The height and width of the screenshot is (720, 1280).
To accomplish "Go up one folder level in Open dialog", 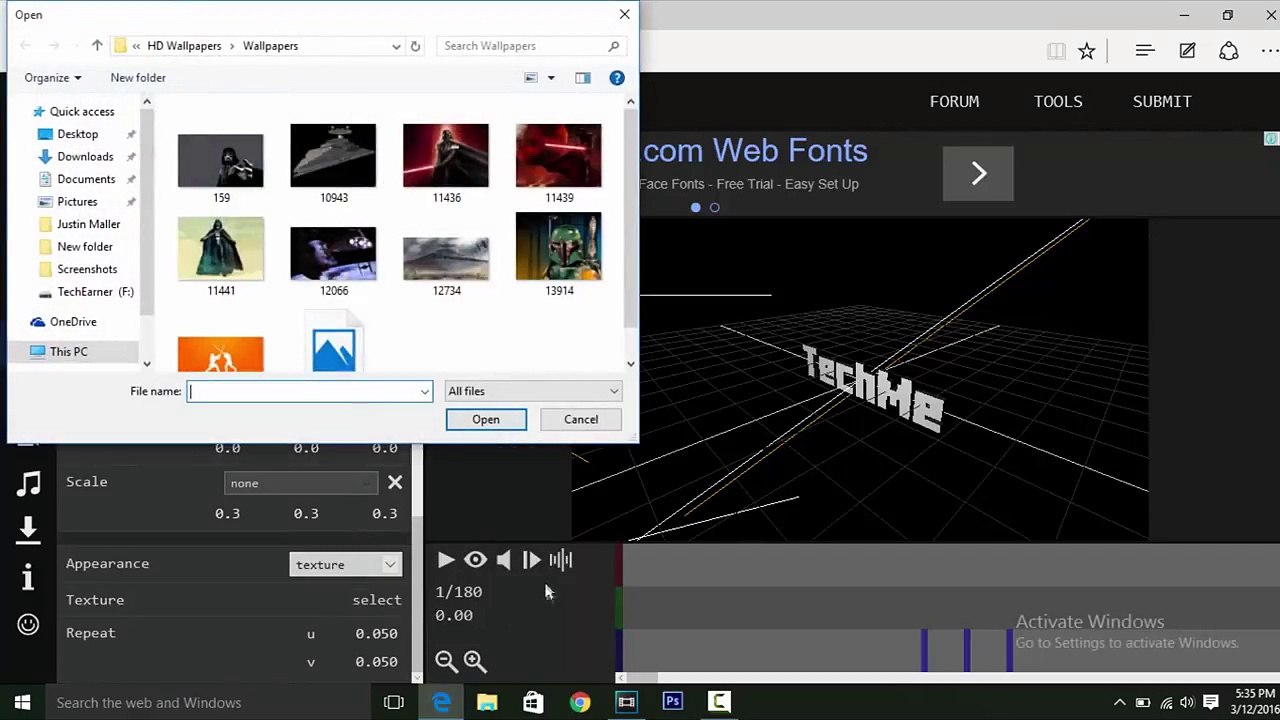I will [97, 46].
